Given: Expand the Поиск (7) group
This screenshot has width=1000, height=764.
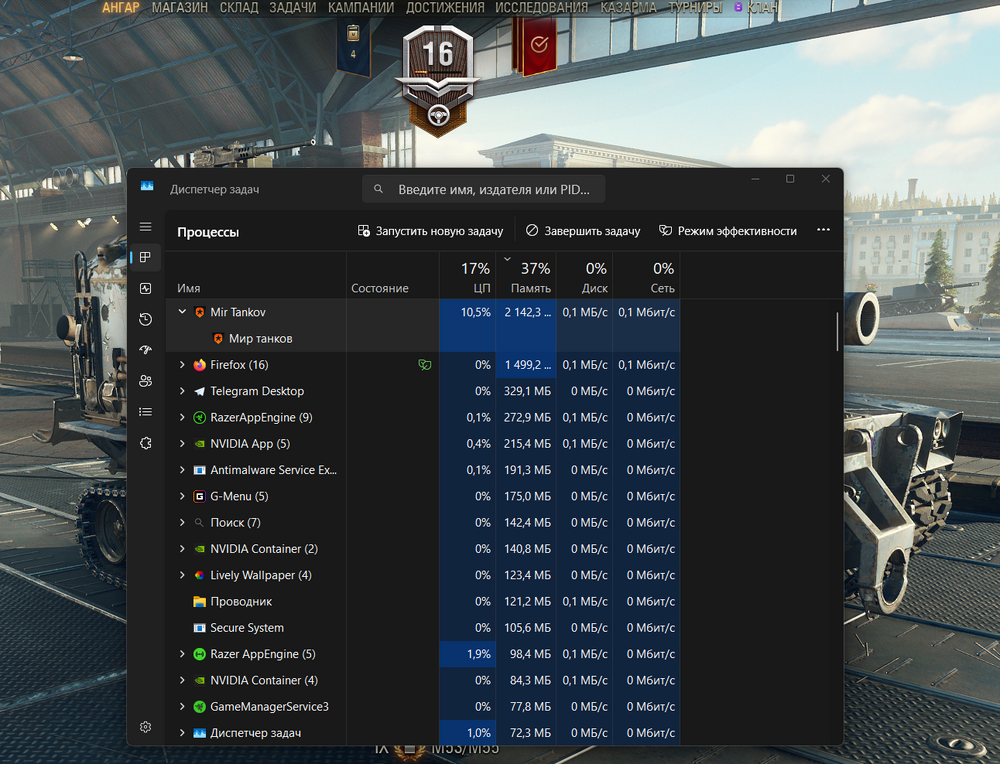Looking at the screenshot, I should point(182,522).
